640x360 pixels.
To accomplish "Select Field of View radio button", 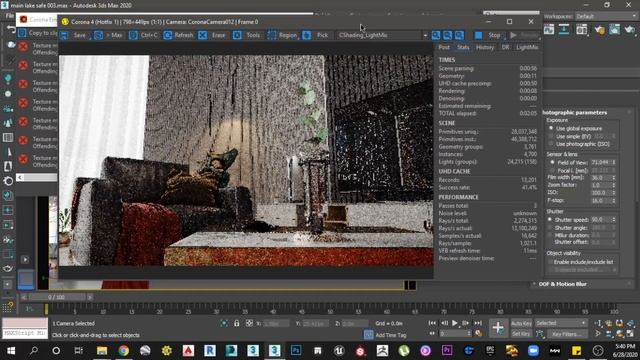I will (552, 162).
